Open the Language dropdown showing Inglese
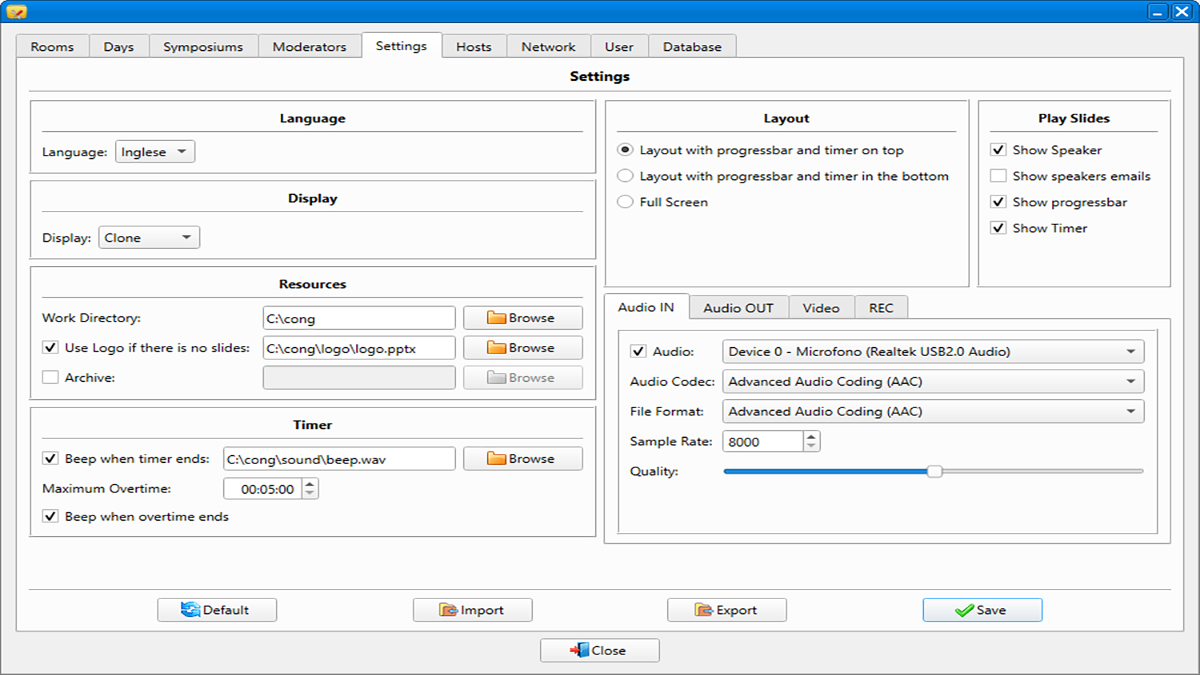Screen dimensions: 1200x675 pos(155,152)
